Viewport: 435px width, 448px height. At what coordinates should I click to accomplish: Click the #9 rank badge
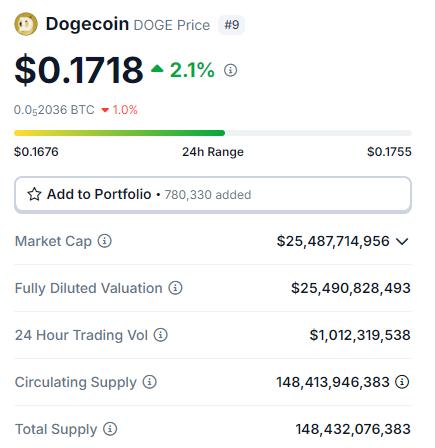232,25
